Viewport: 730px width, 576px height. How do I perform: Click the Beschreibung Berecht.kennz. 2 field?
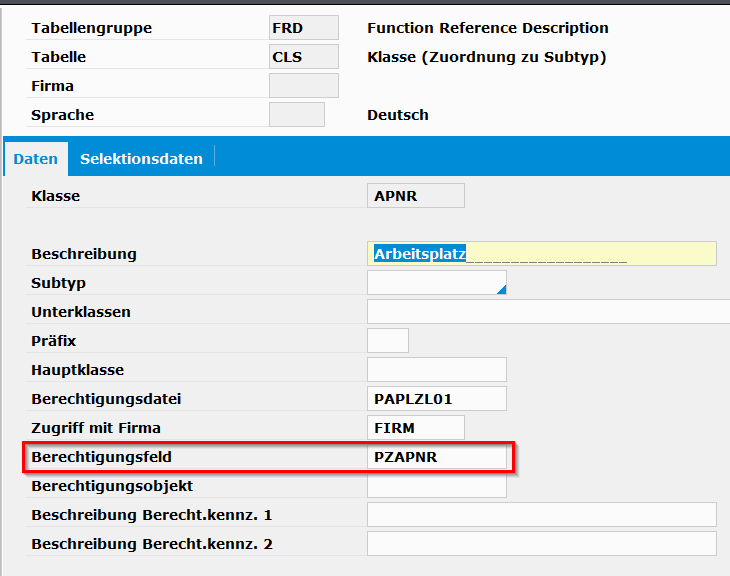[x=541, y=543]
